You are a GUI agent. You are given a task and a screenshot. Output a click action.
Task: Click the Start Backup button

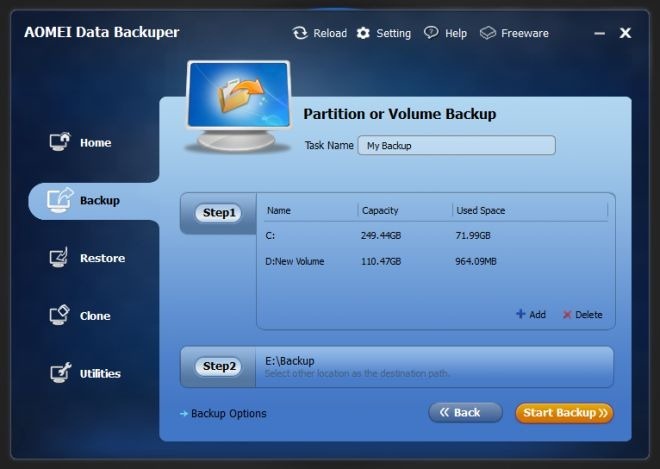[564, 413]
